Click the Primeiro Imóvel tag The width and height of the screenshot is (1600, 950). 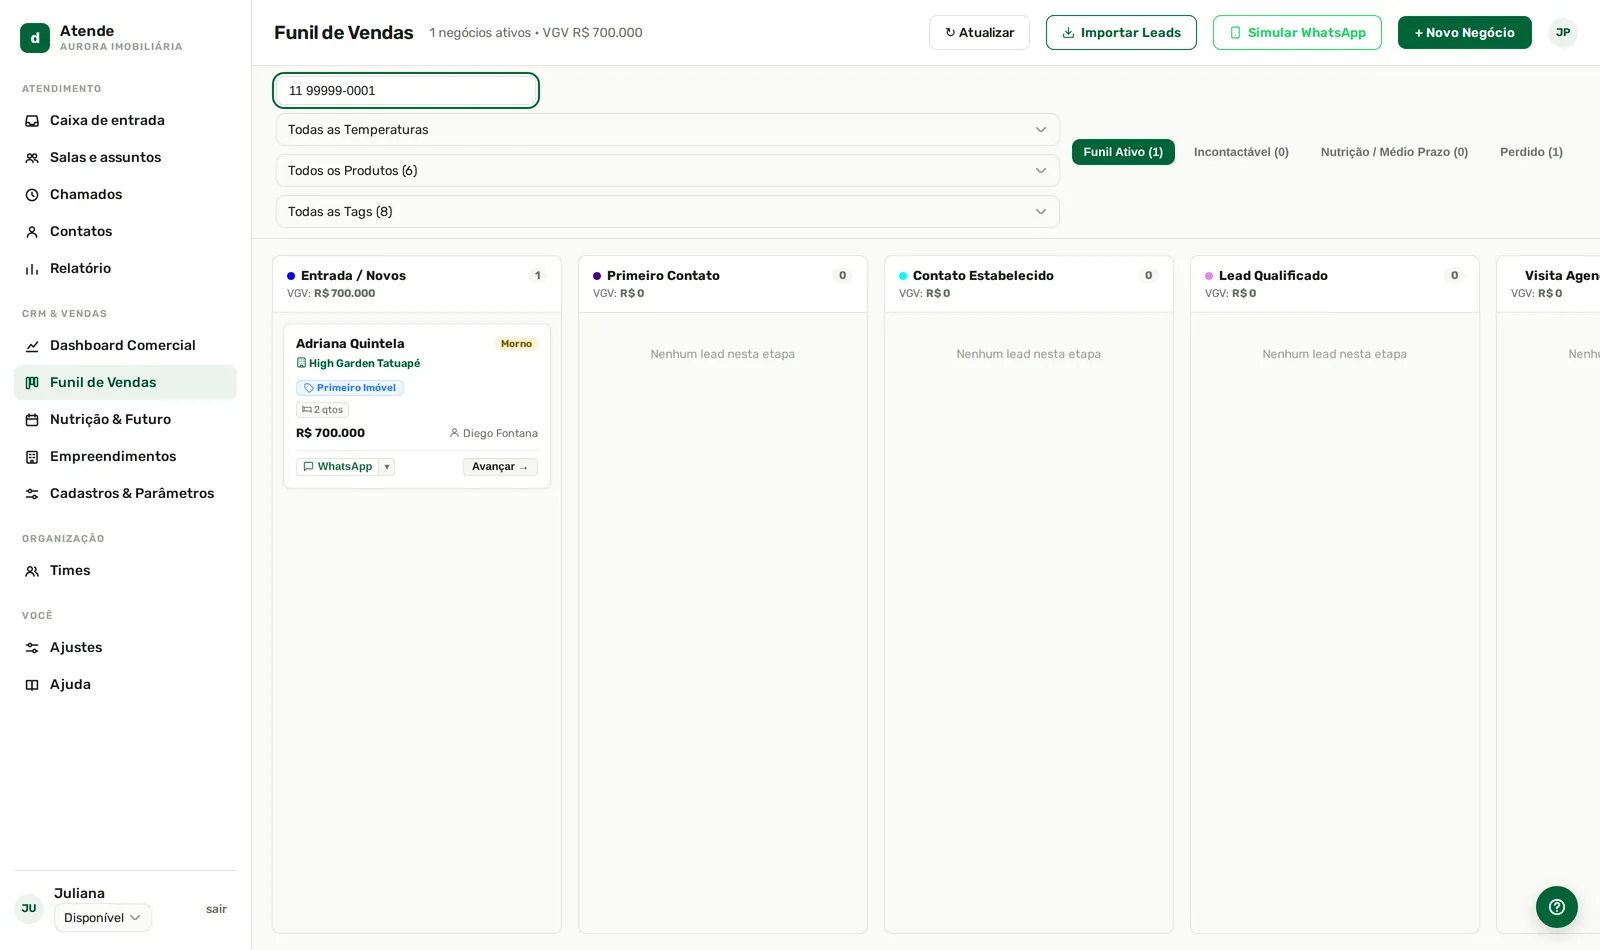[x=350, y=388]
